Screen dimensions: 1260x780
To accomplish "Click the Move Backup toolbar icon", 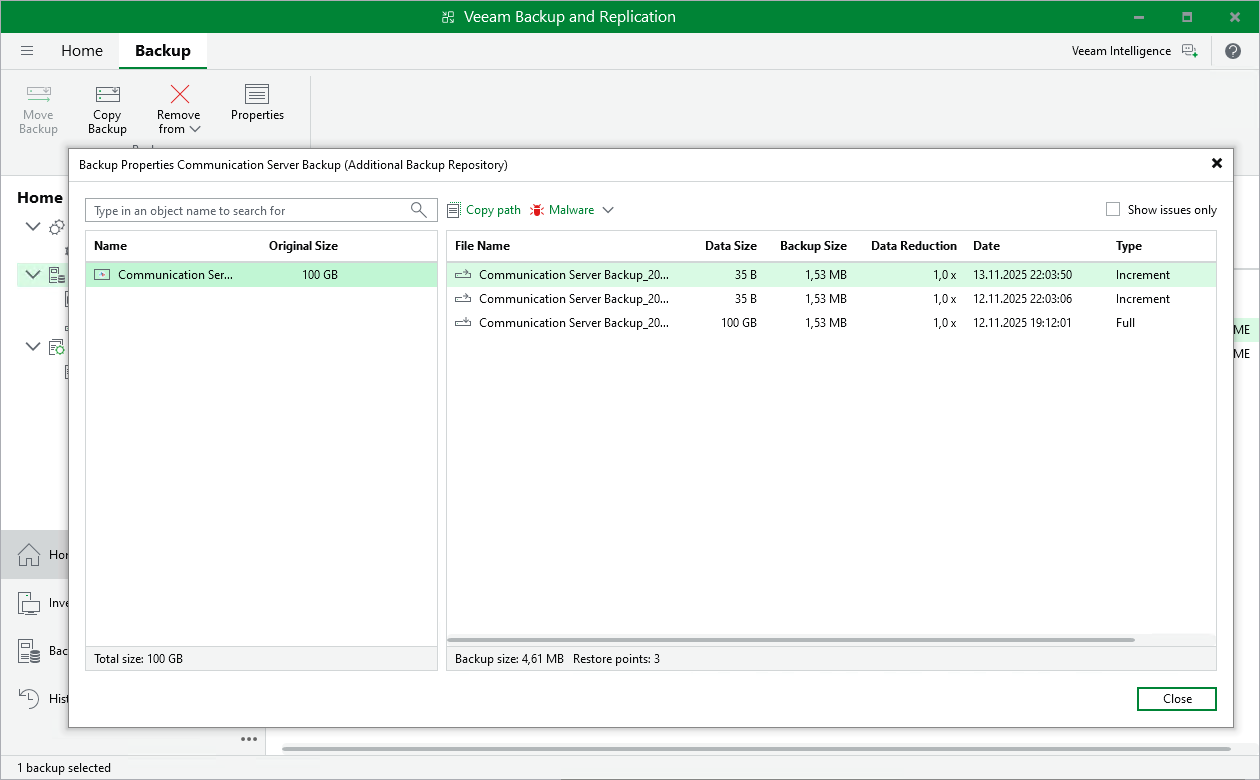I will coord(38,107).
